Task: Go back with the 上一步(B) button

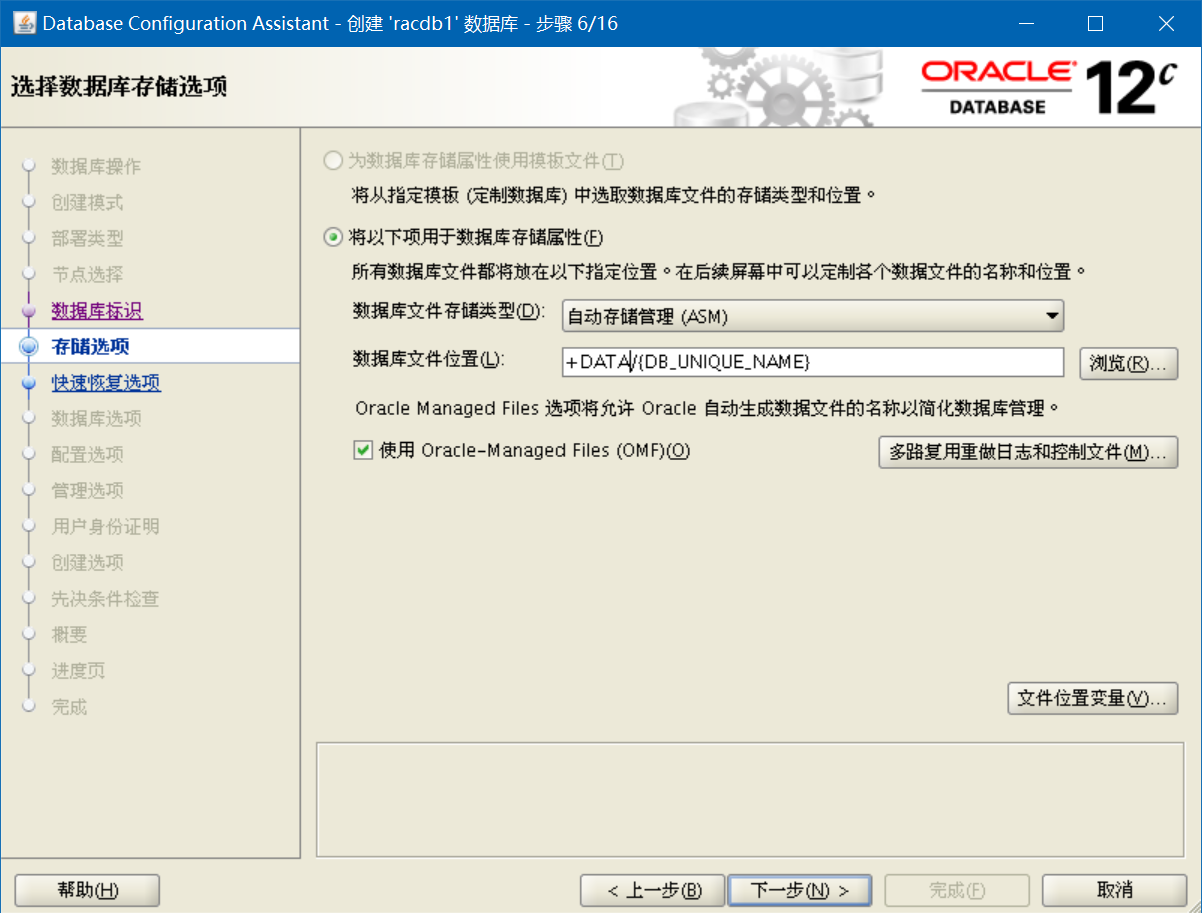Action: (653, 890)
